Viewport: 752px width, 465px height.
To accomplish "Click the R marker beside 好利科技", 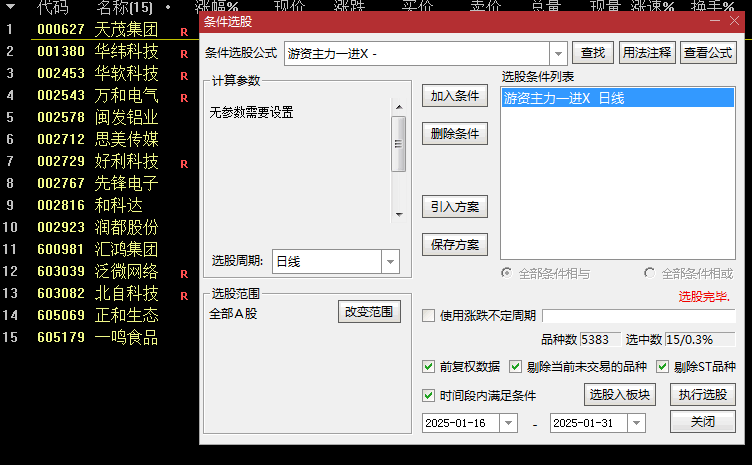I will (x=184, y=164).
